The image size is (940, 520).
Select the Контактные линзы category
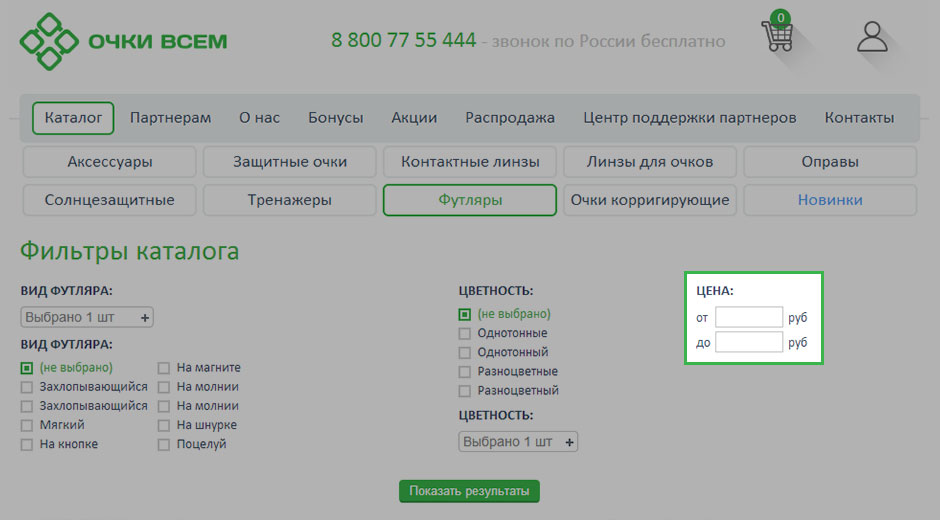click(x=470, y=162)
